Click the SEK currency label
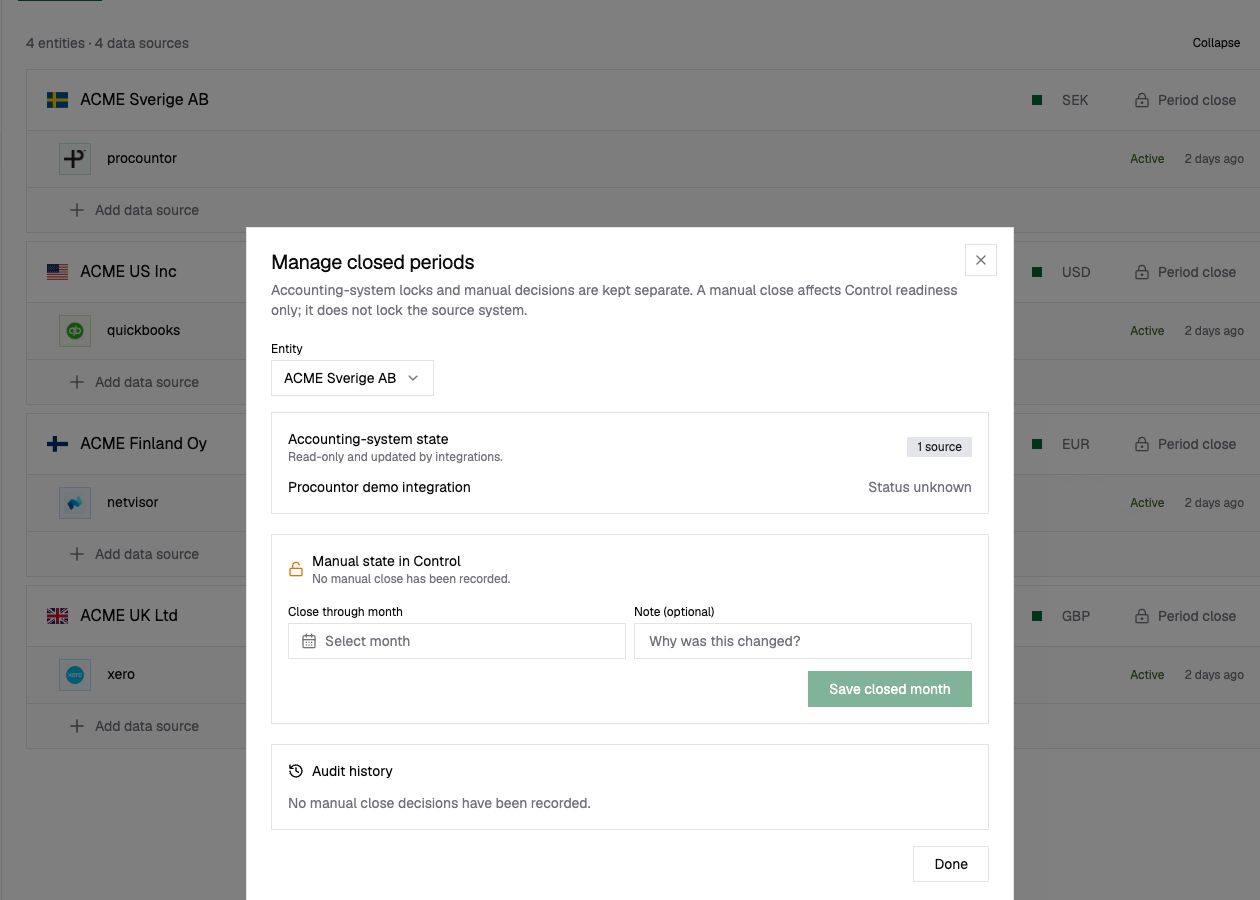Screen dimensions: 1260x900 tap(1075, 100)
